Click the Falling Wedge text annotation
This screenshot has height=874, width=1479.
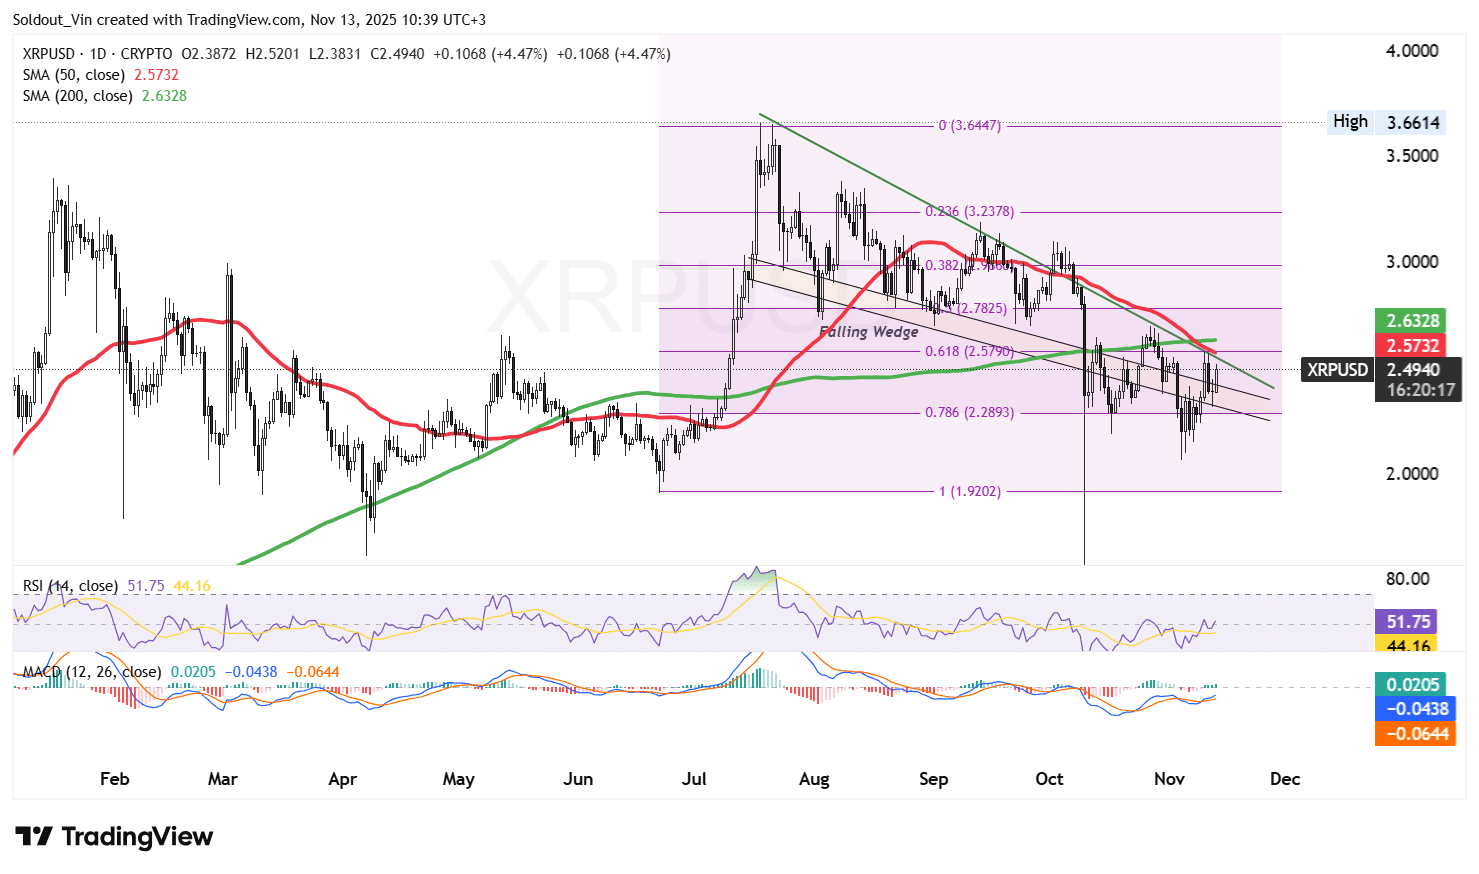868,331
